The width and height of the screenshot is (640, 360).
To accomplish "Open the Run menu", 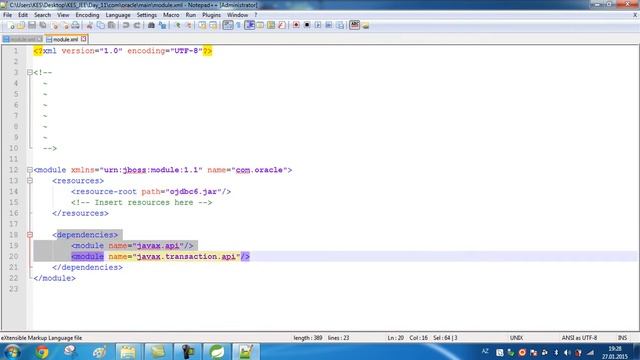I will pos(191,15).
